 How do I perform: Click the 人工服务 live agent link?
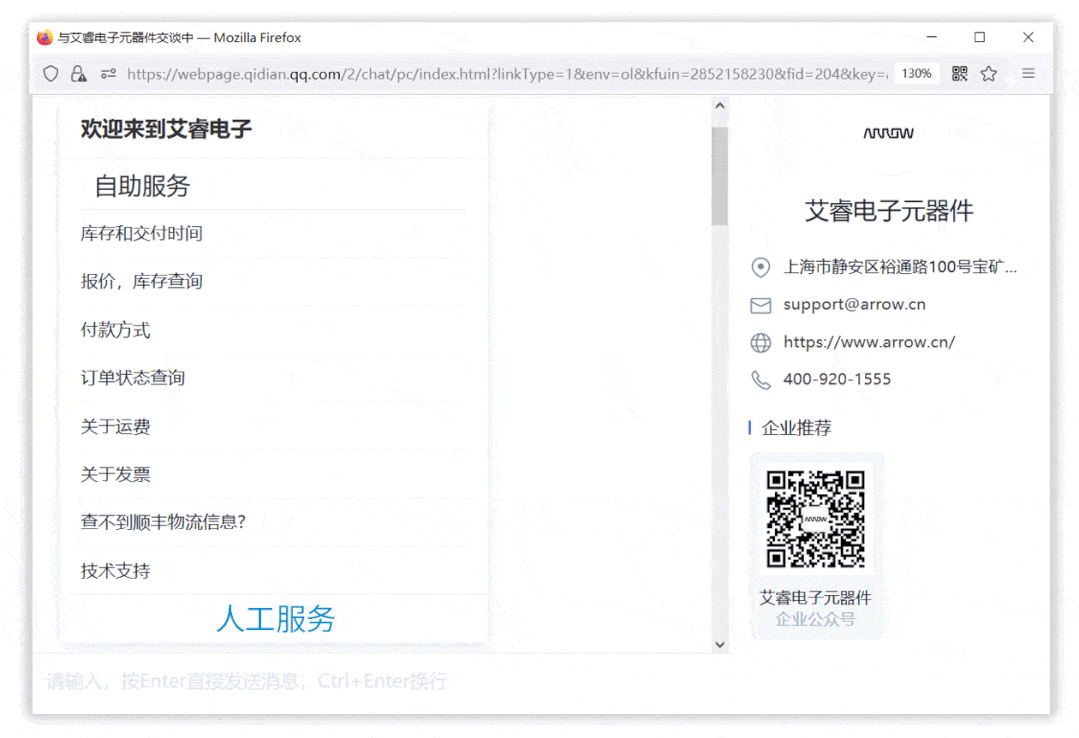tap(275, 618)
